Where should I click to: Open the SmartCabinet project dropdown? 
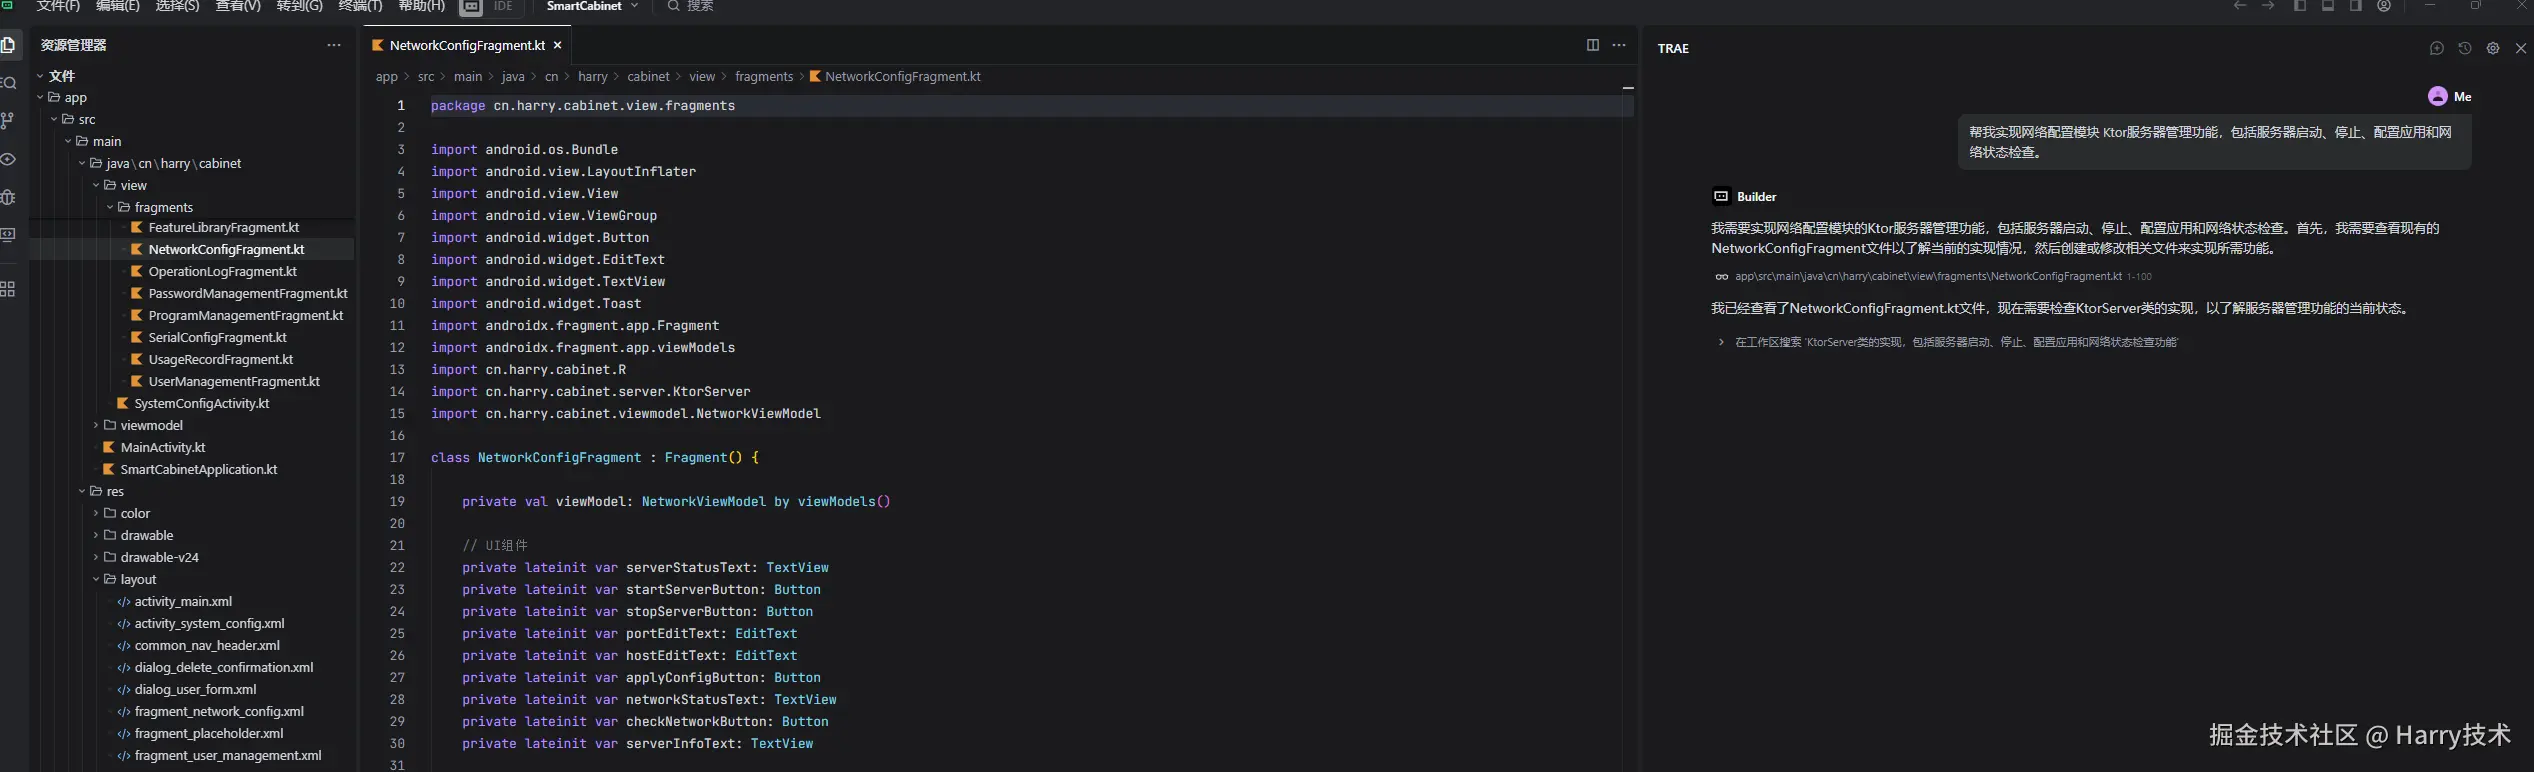(592, 6)
